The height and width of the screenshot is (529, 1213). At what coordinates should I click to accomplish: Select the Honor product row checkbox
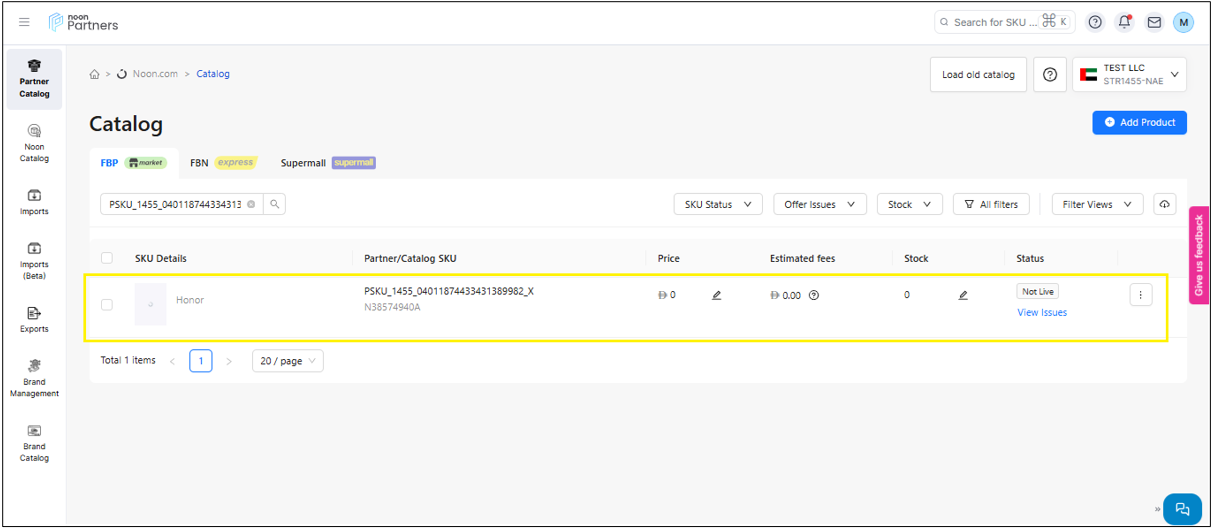[107, 304]
